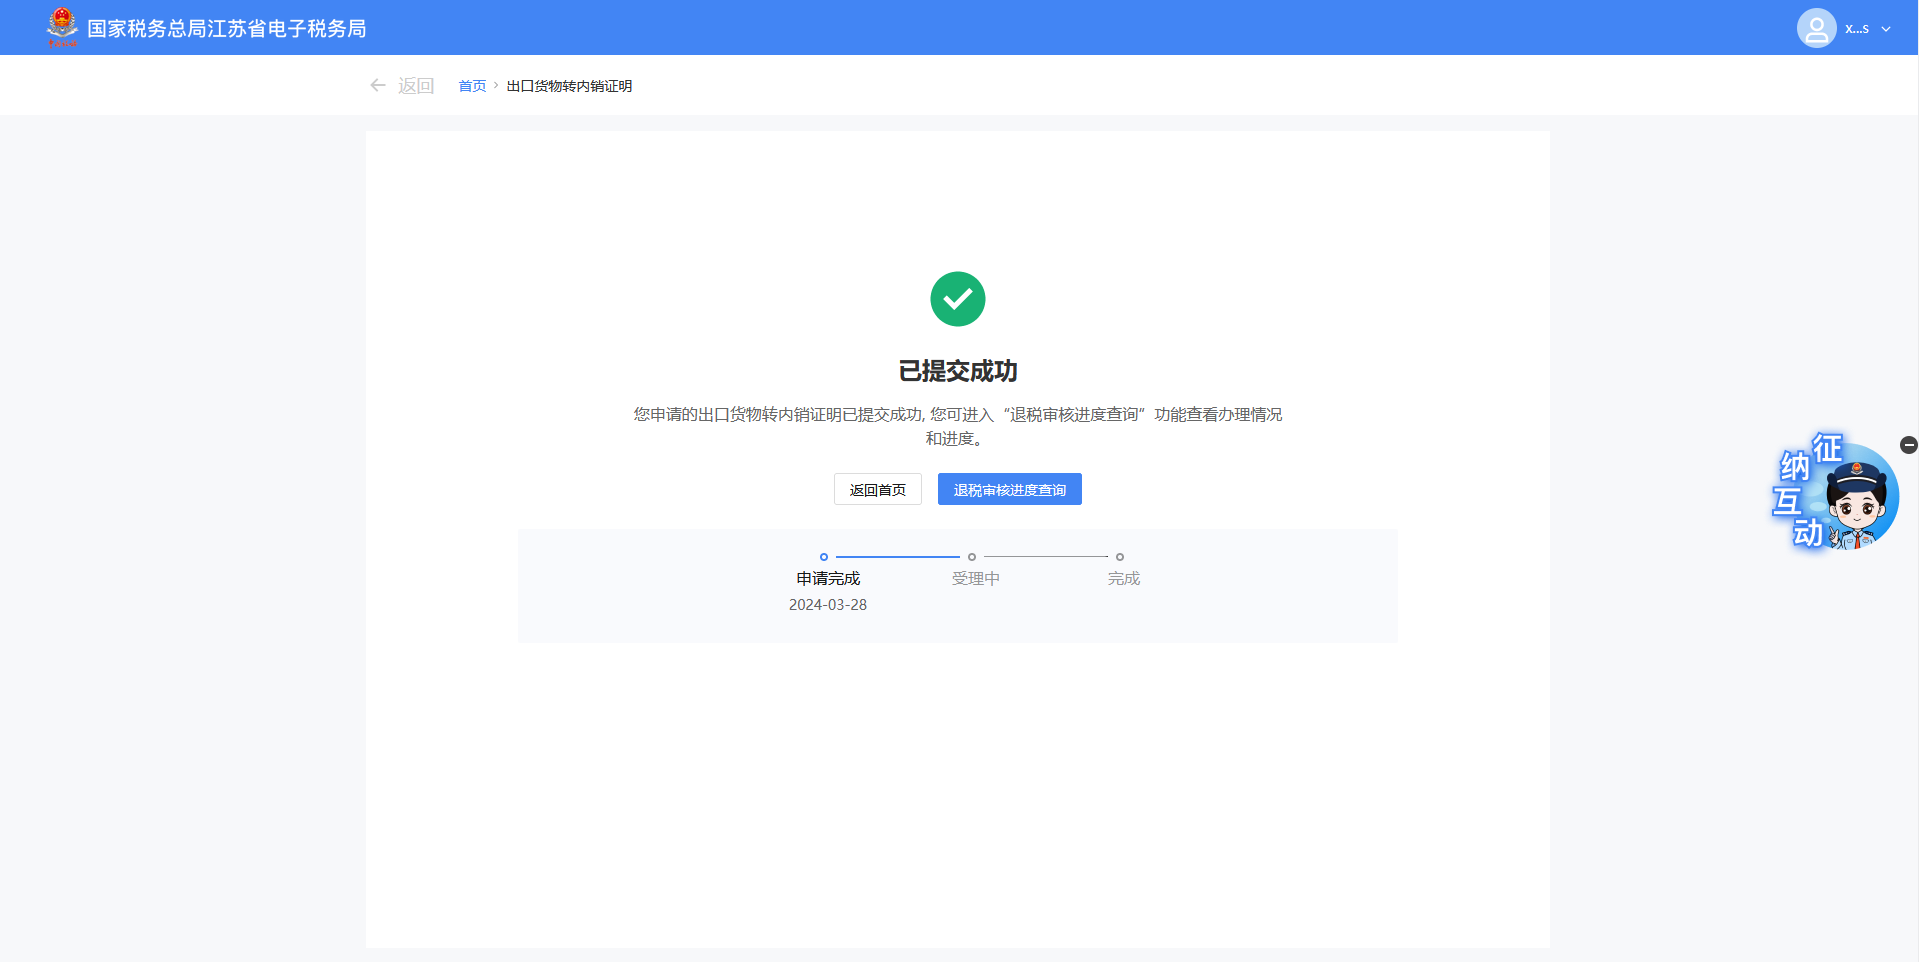The width and height of the screenshot is (1919, 962).
Task: Go to 首页 via breadcrumb
Action: tap(472, 86)
